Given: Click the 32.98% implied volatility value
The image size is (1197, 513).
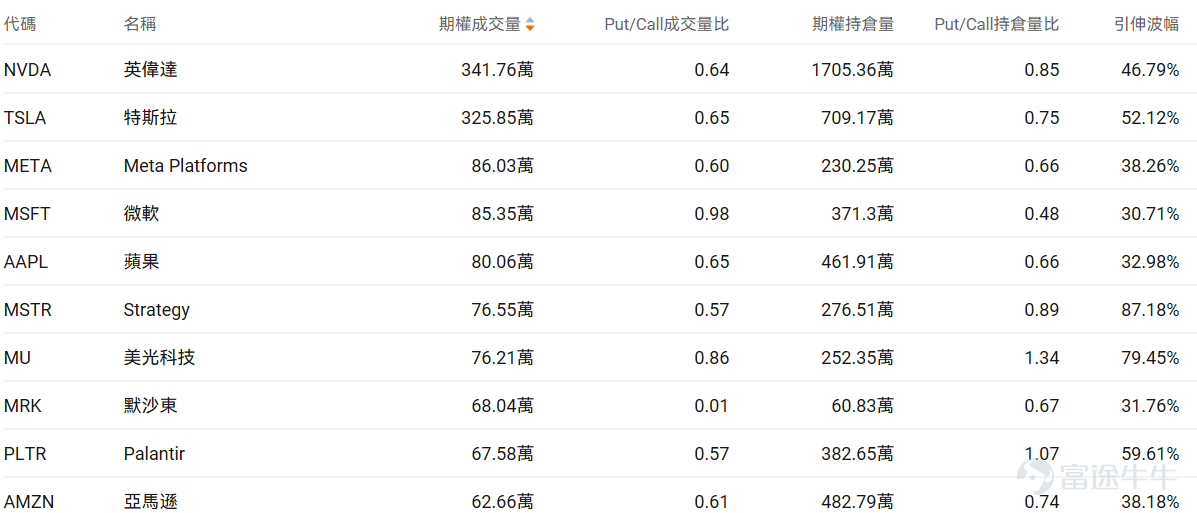Looking at the screenshot, I should coord(1150,263).
